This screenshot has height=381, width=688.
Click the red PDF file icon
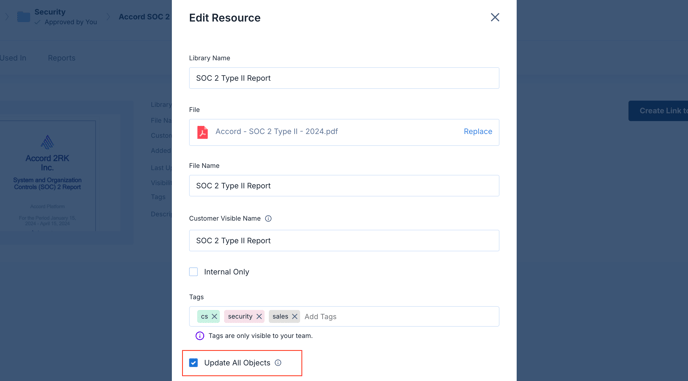pos(202,132)
